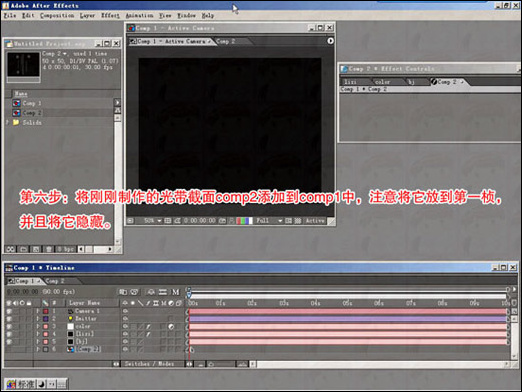Expand the color layer properties
The image size is (522, 392).
click(38, 326)
